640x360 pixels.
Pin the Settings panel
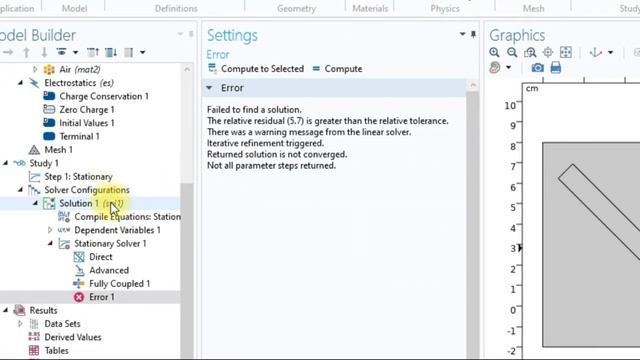tap(473, 34)
